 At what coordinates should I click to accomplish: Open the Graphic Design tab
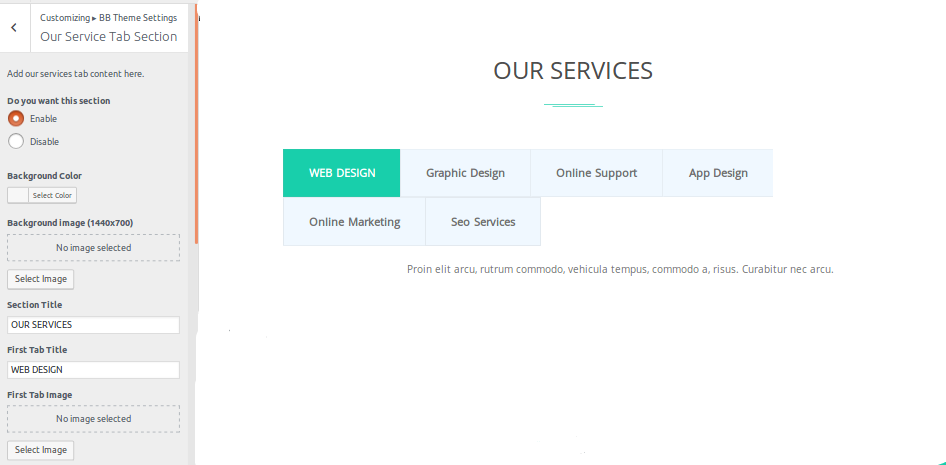pyautogui.click(x=465, y=173)
